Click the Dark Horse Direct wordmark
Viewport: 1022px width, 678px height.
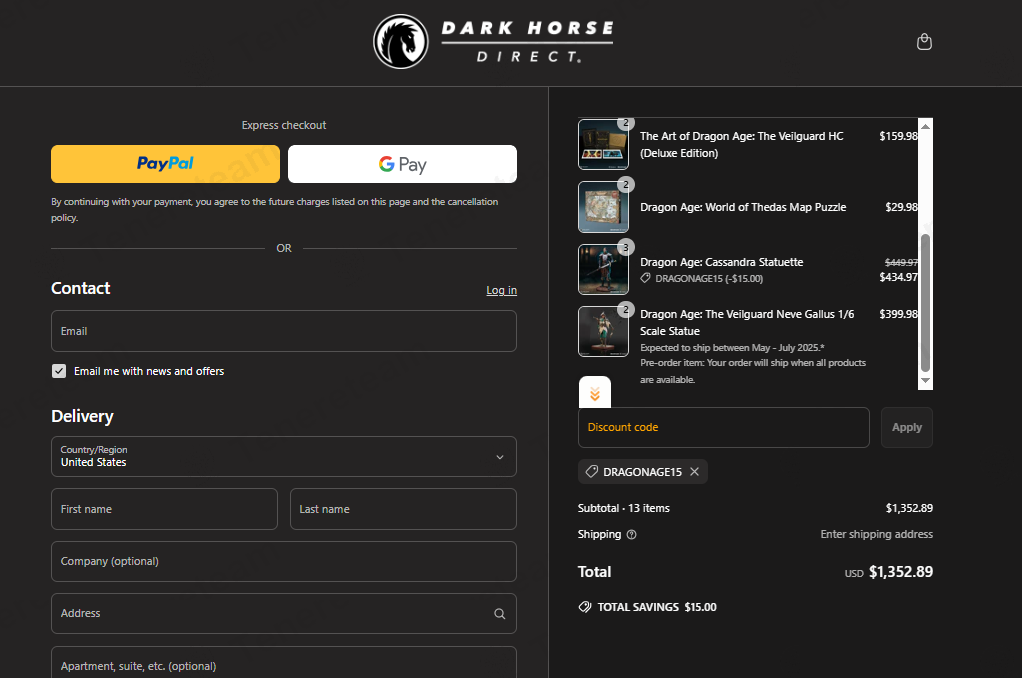(x=527, y=42)
